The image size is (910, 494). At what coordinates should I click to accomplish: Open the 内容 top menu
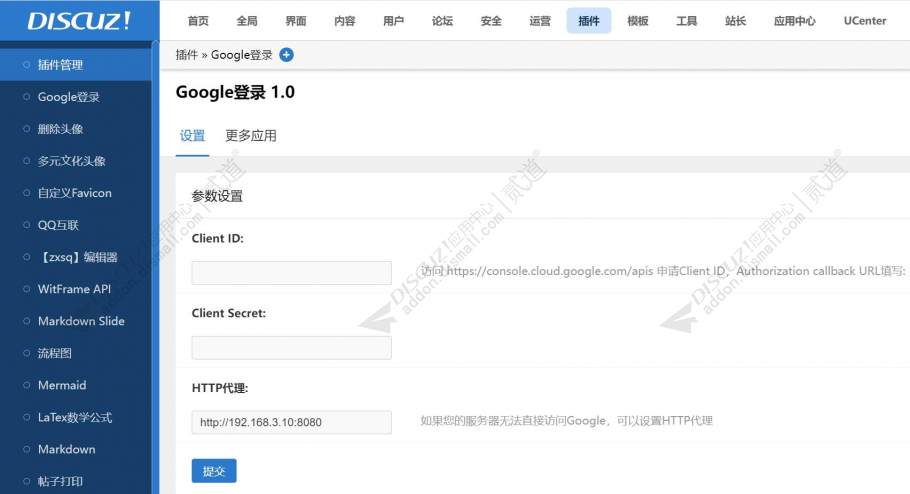[x=344, y=21]
